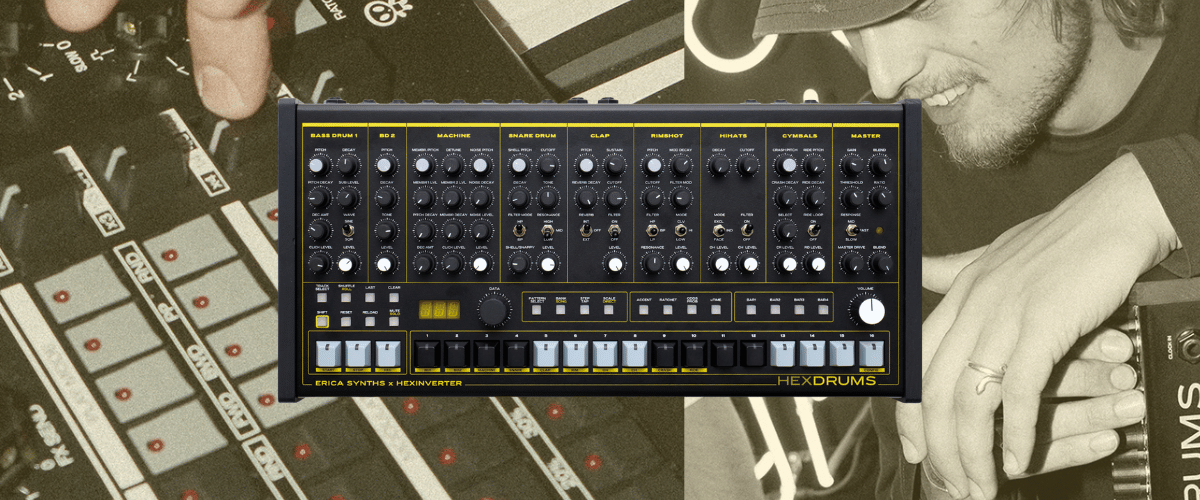Click the Ratchet button
The width and height of the screenshot is (1200, 500).
(668, 310)
